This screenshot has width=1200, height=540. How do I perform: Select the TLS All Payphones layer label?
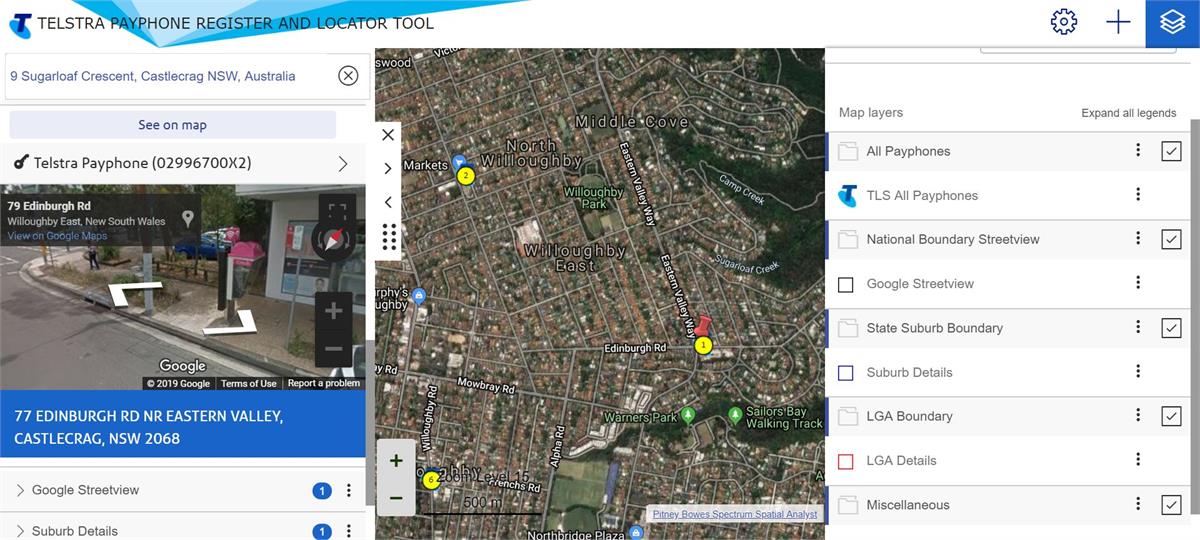click(x=922, y=196)
